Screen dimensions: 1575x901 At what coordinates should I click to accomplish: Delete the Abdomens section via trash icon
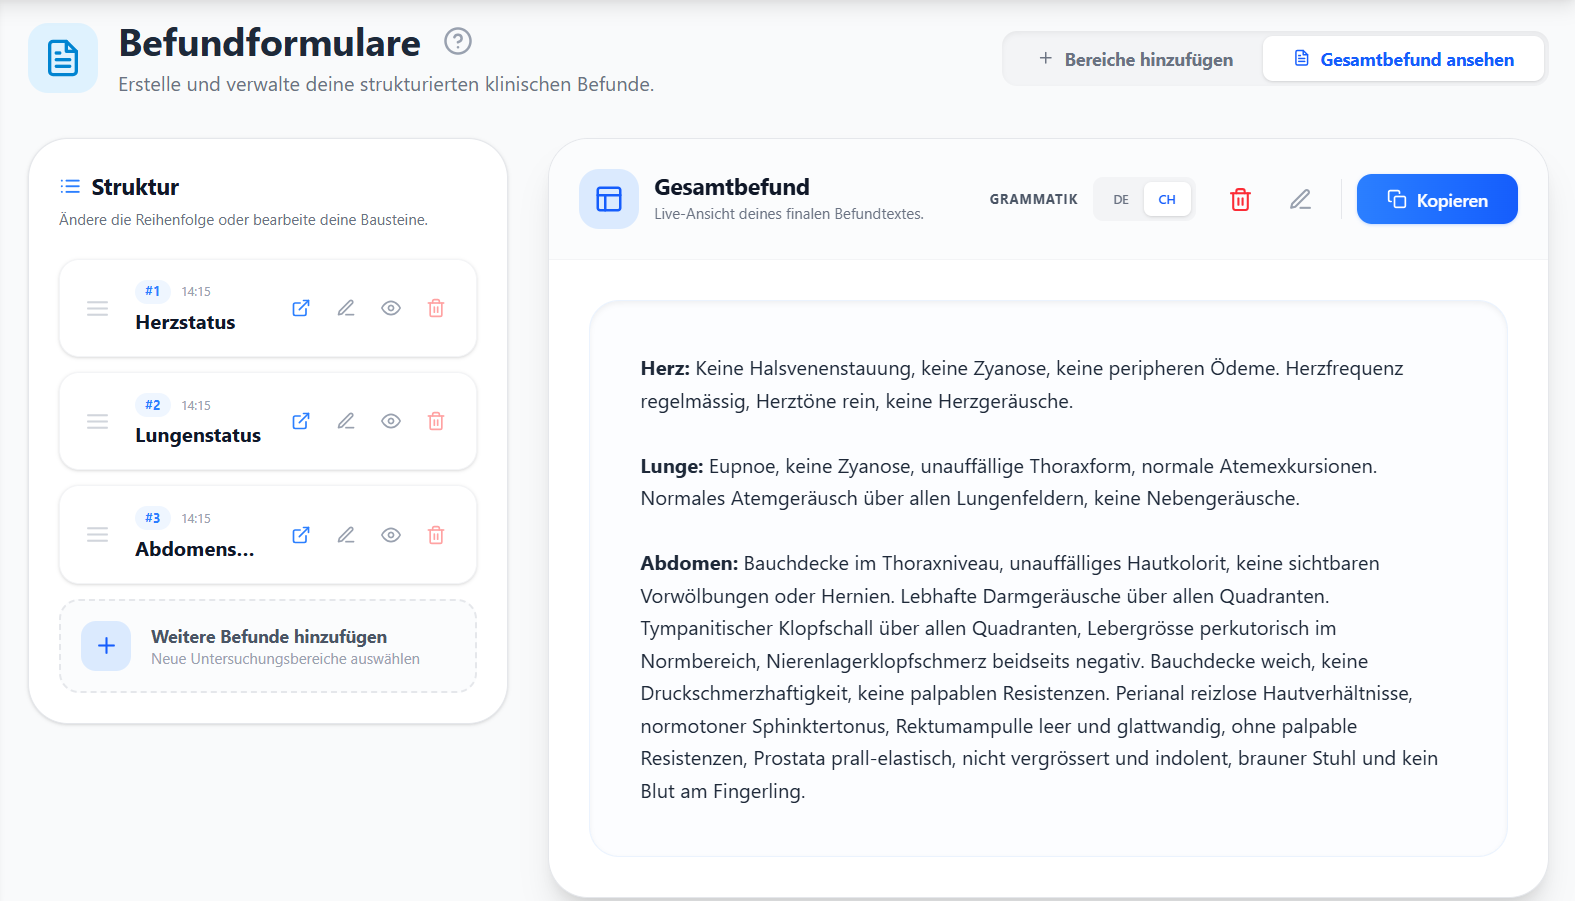(435, 534)
